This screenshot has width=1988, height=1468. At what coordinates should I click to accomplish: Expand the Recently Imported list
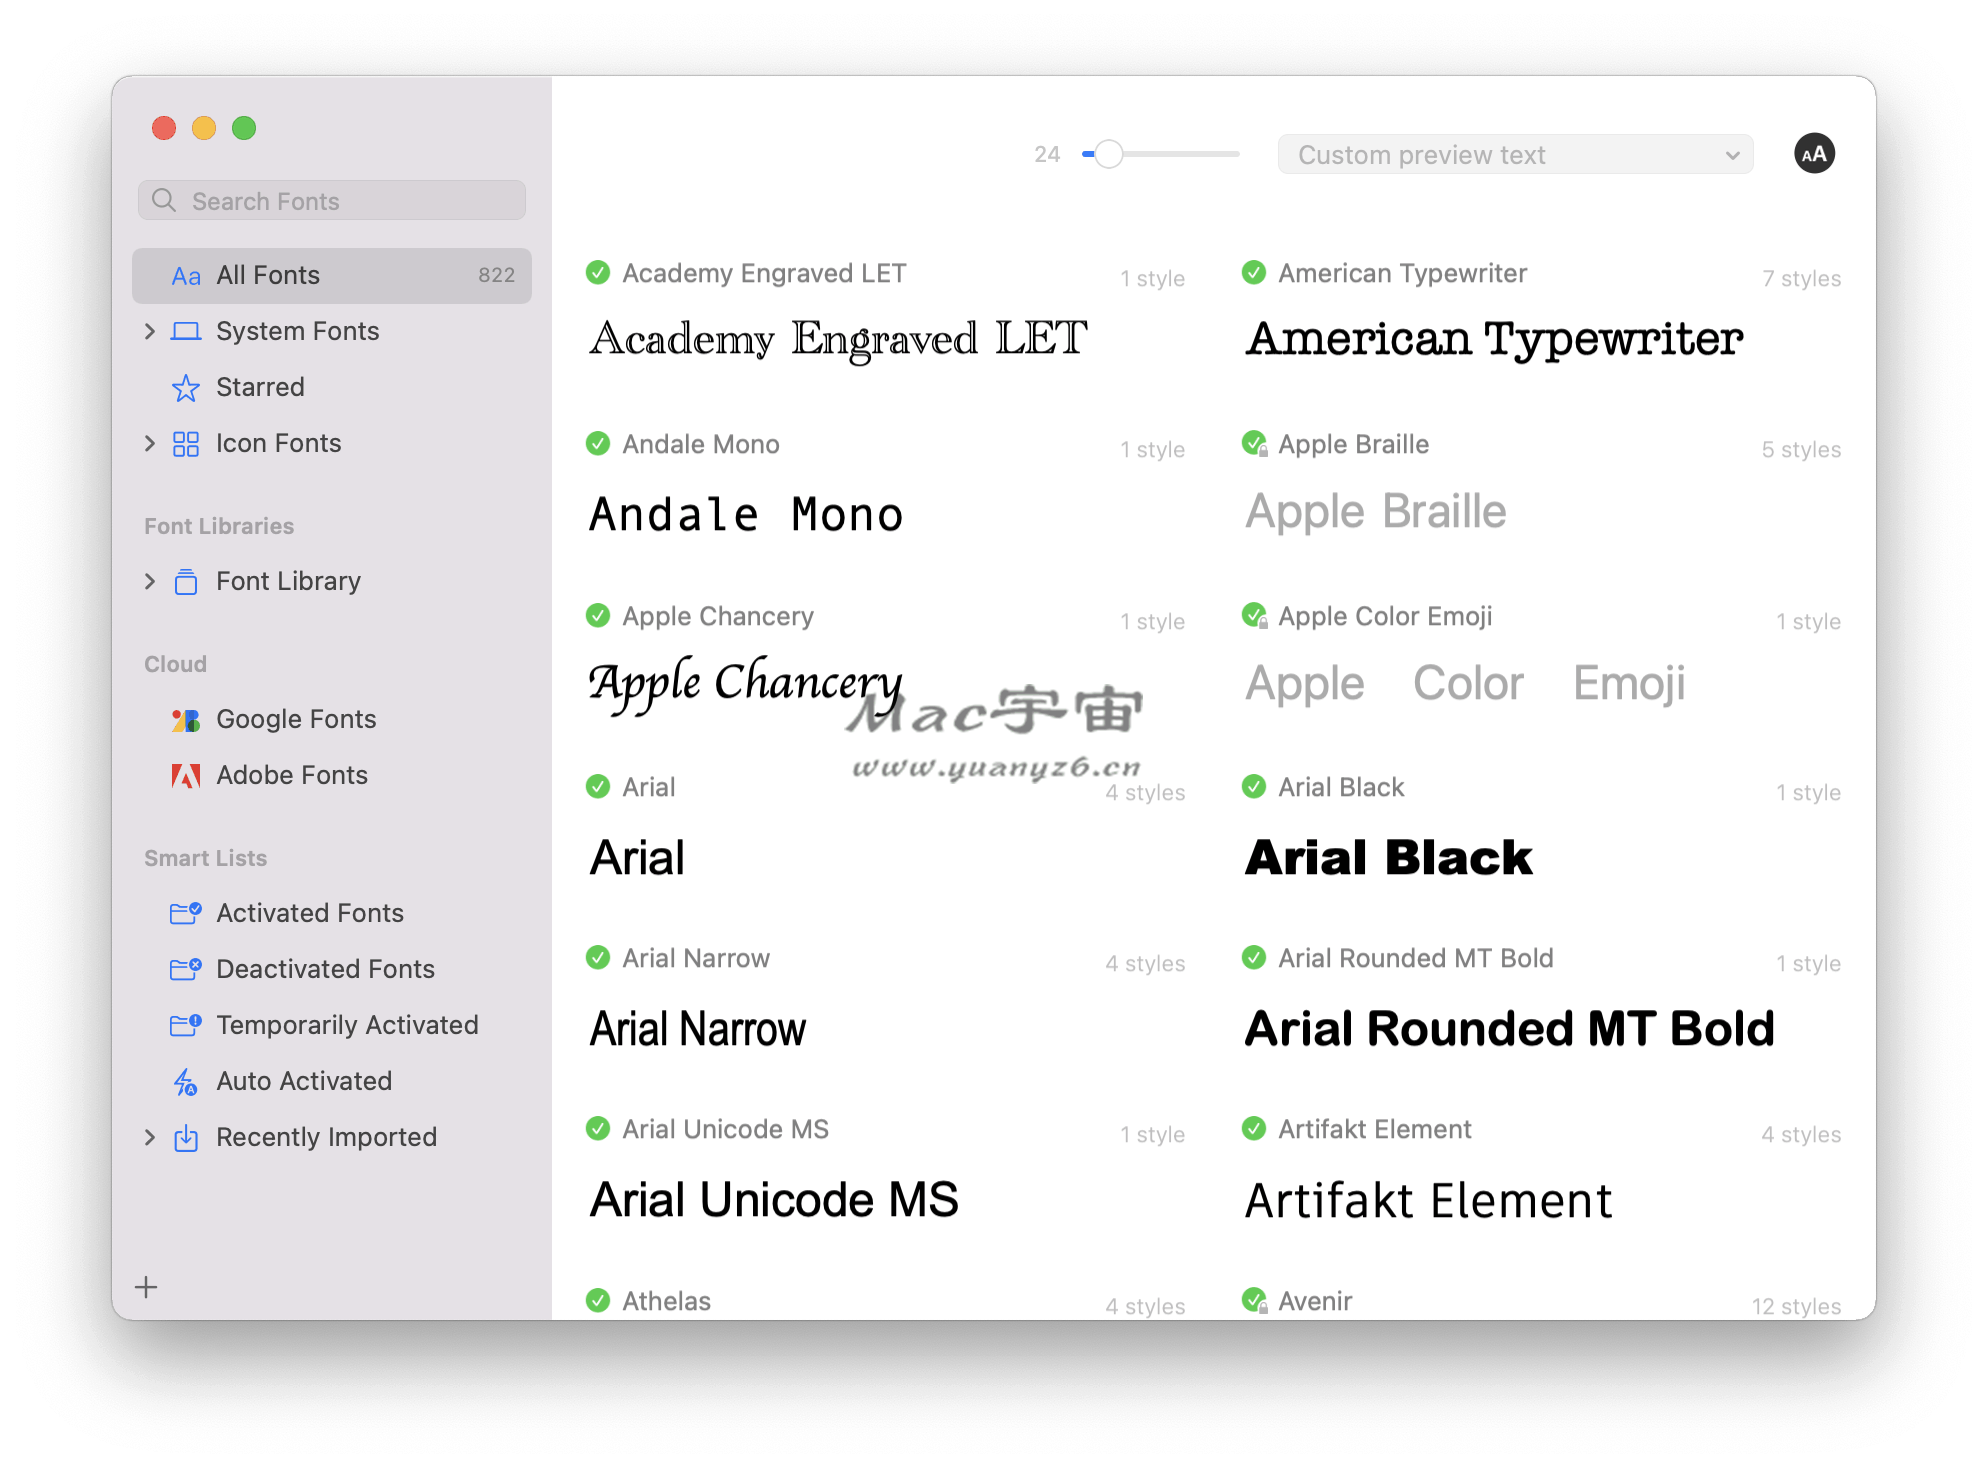[x=150, y=1137]
